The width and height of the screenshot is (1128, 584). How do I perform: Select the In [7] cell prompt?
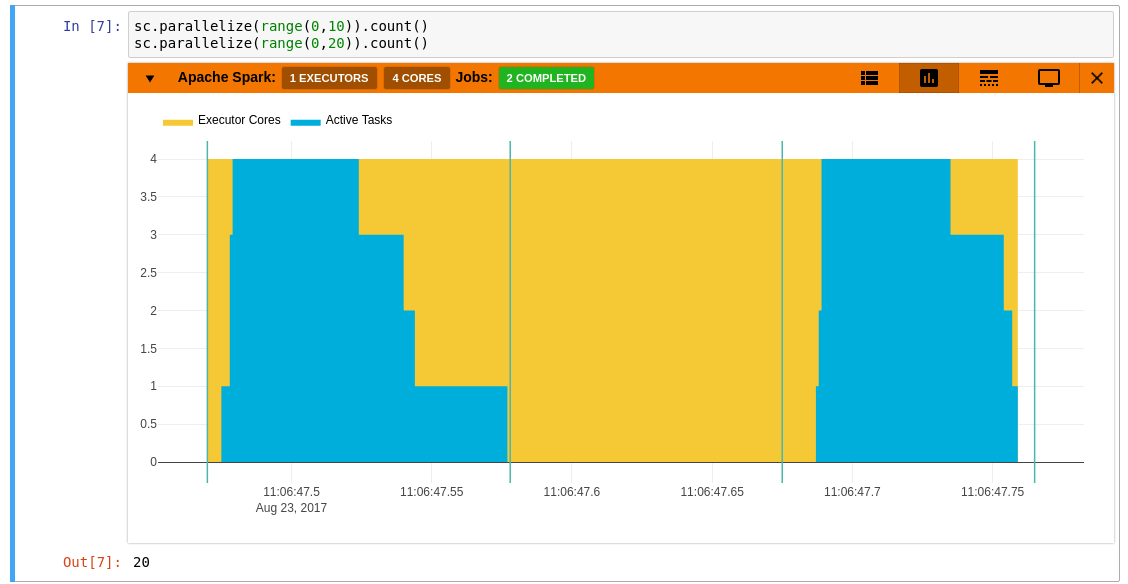92,27
